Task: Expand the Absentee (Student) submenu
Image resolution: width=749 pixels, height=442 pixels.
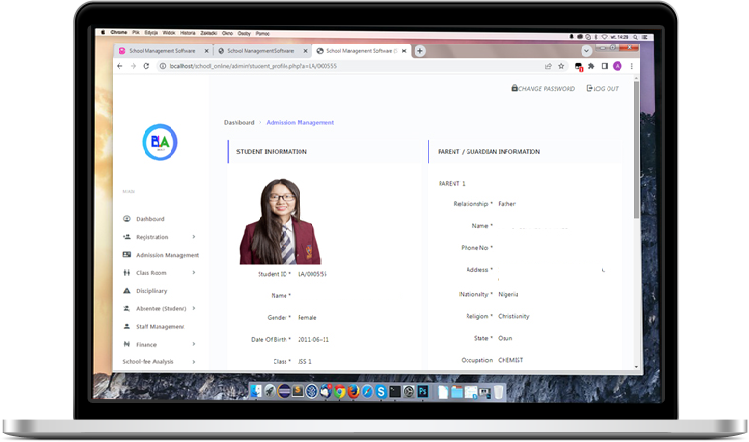Action: [x=193, y=309]
